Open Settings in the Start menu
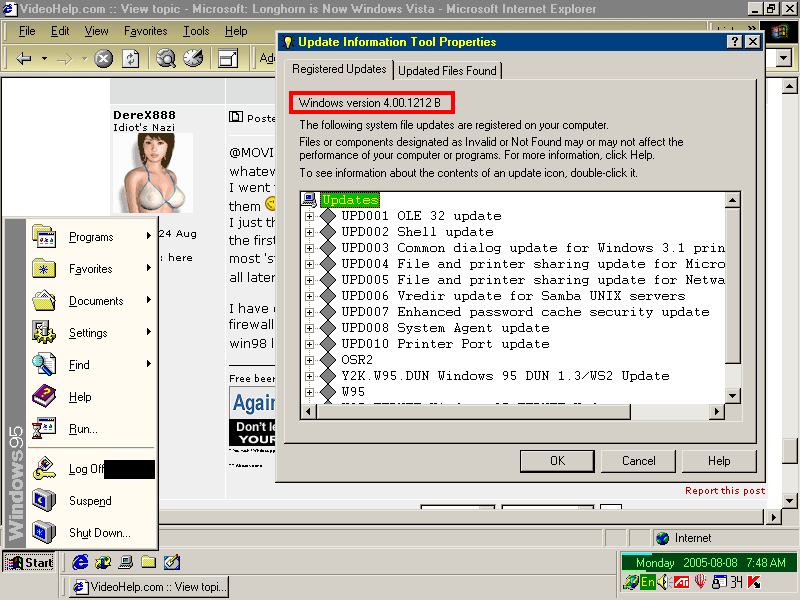The width and height of the screenshot is (800, 600). pyautogui.click(x=92, y=333)
